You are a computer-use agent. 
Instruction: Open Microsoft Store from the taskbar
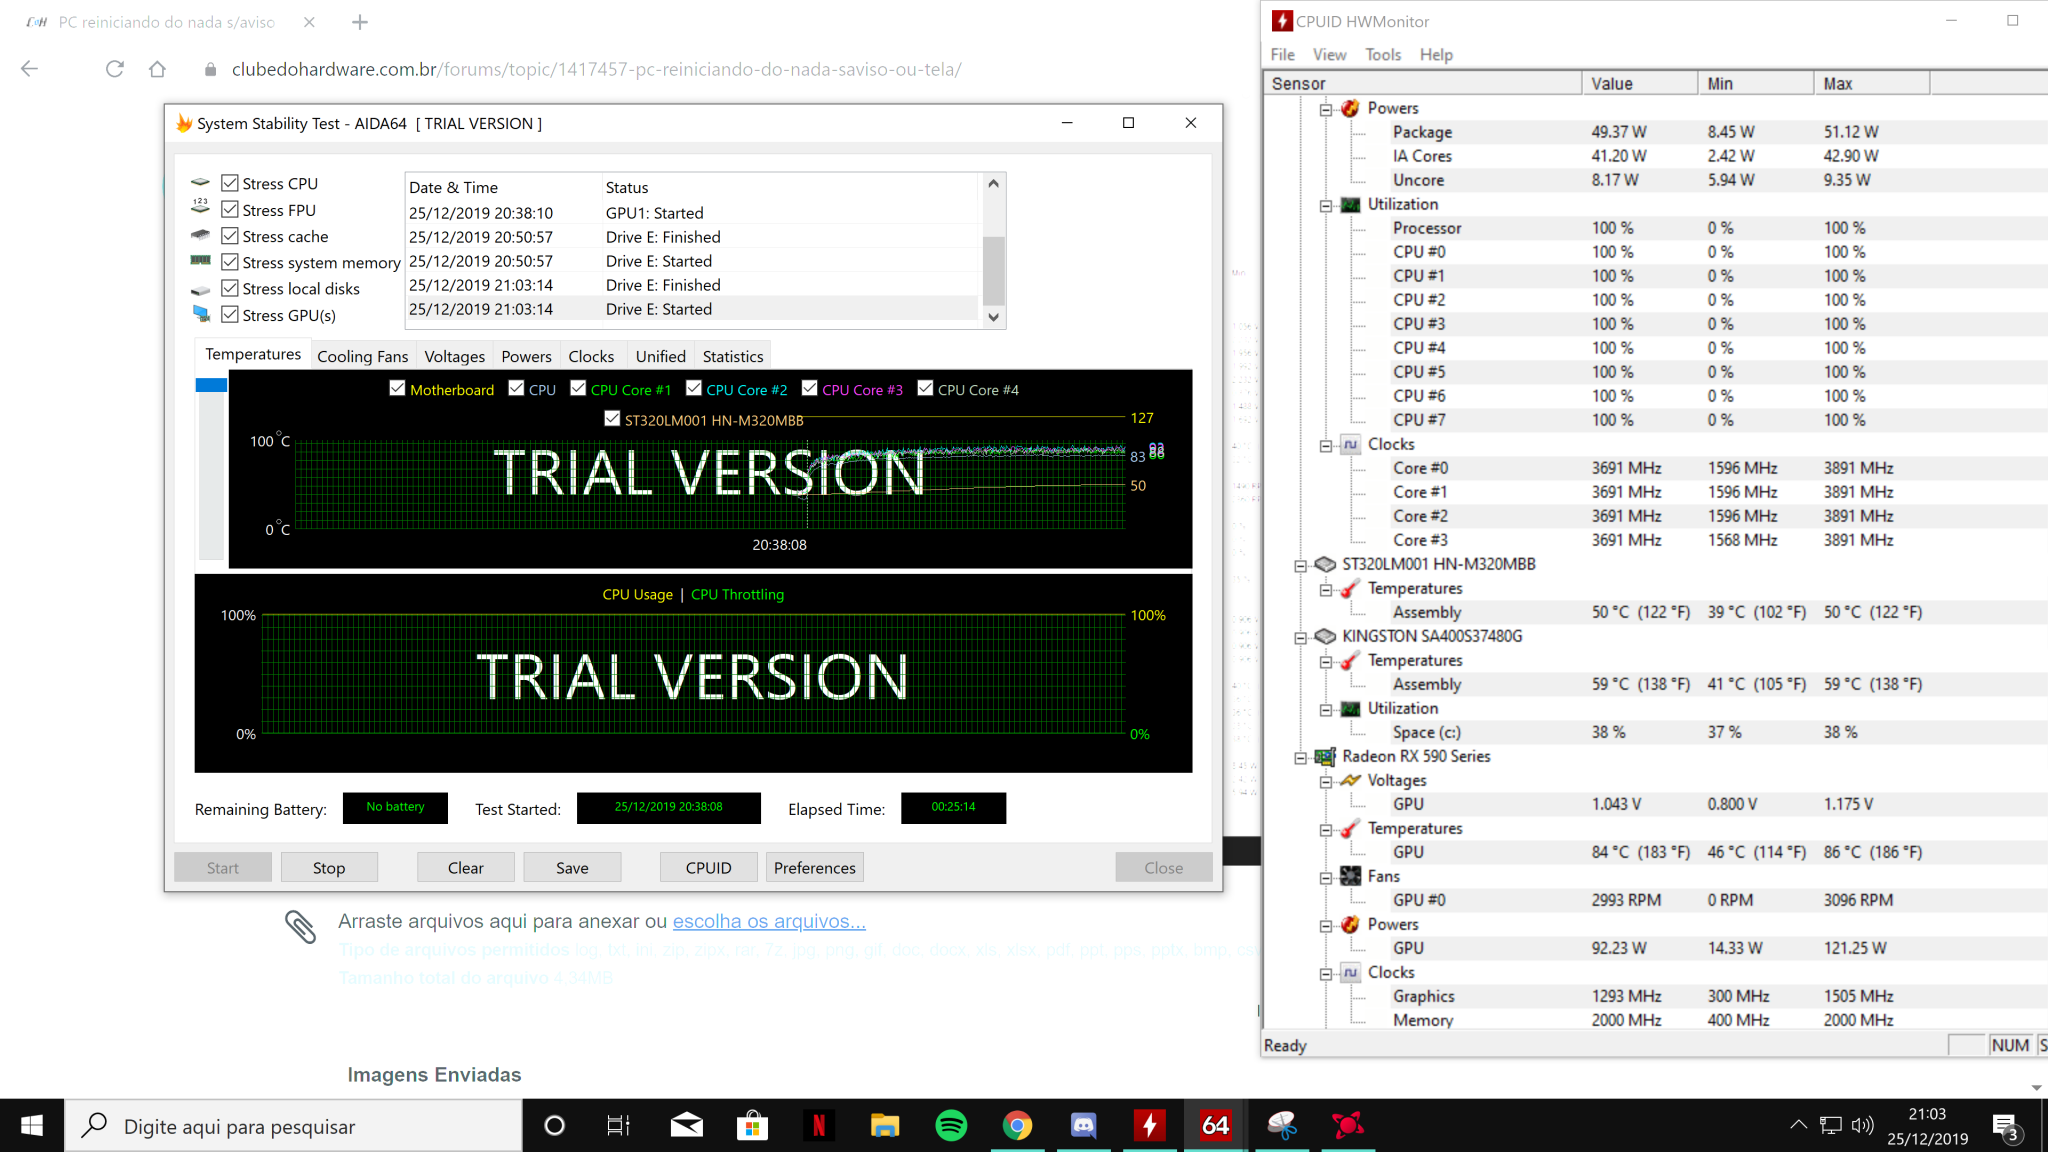pyautogui.click(x=752, y=1126)
